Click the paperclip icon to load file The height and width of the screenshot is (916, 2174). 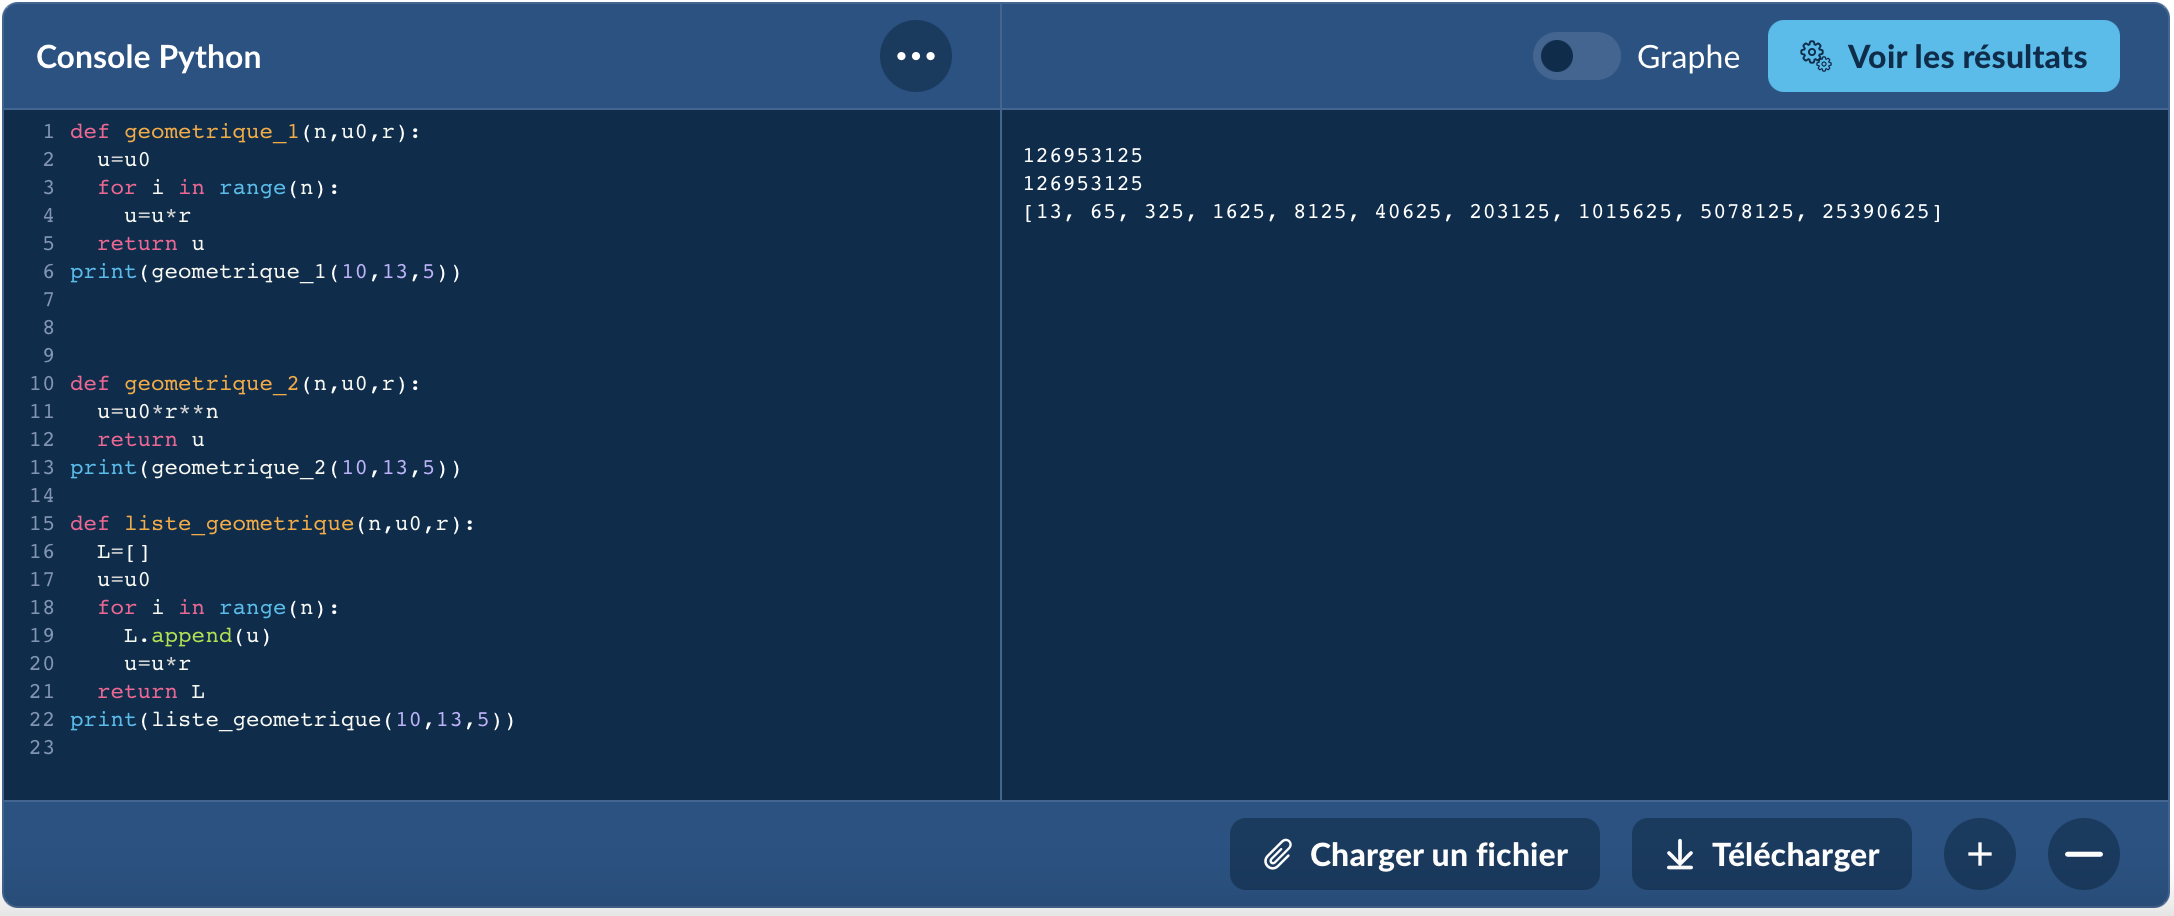tap(1278, 854)
